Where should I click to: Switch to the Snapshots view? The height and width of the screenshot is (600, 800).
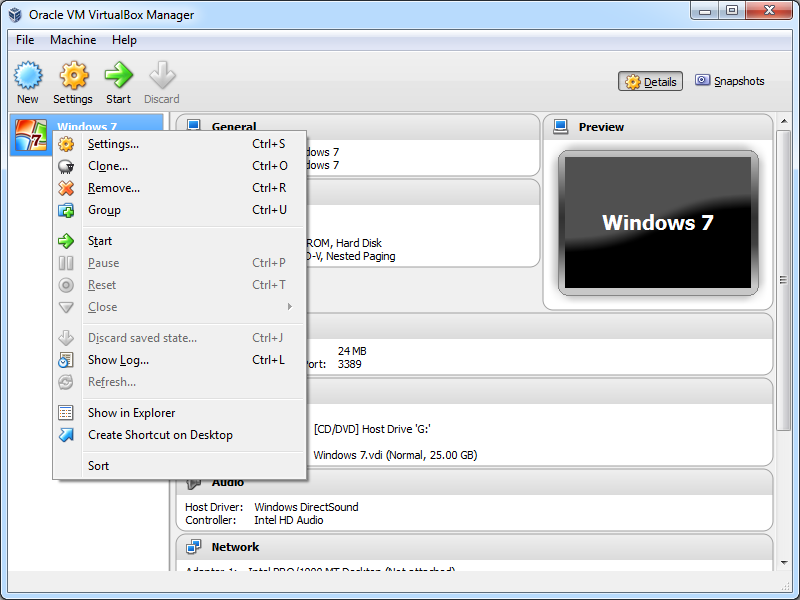click(730, 81)
